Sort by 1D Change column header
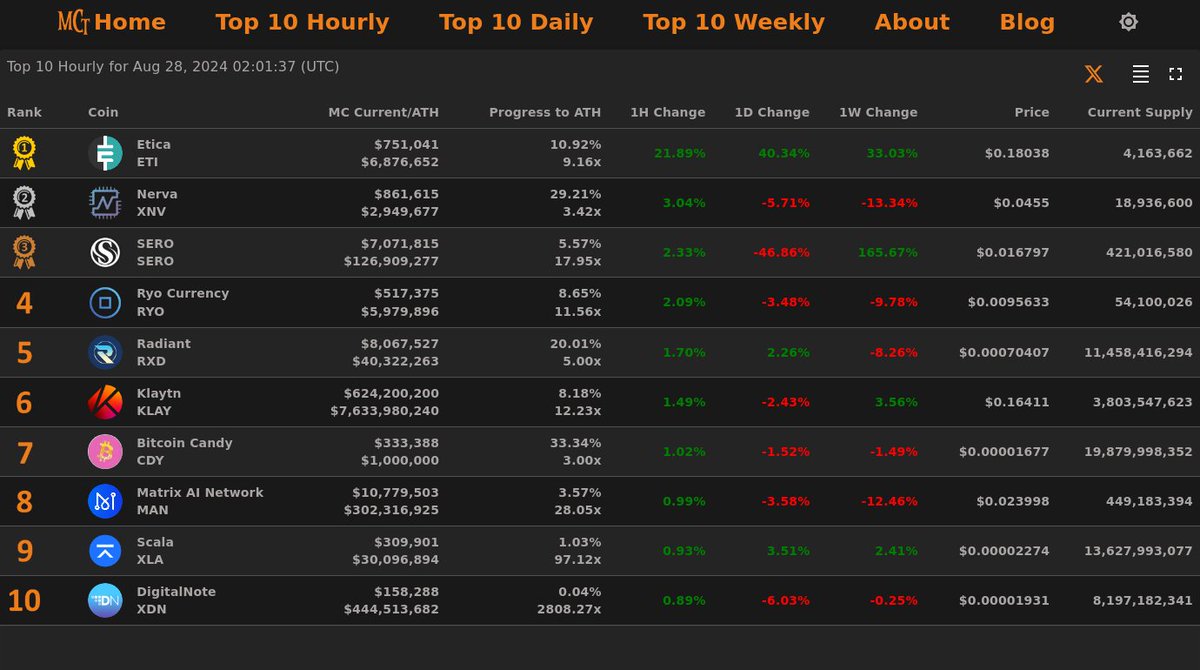Image resolution: width=1200 pixels, height=670 pixels. point(772,113)
